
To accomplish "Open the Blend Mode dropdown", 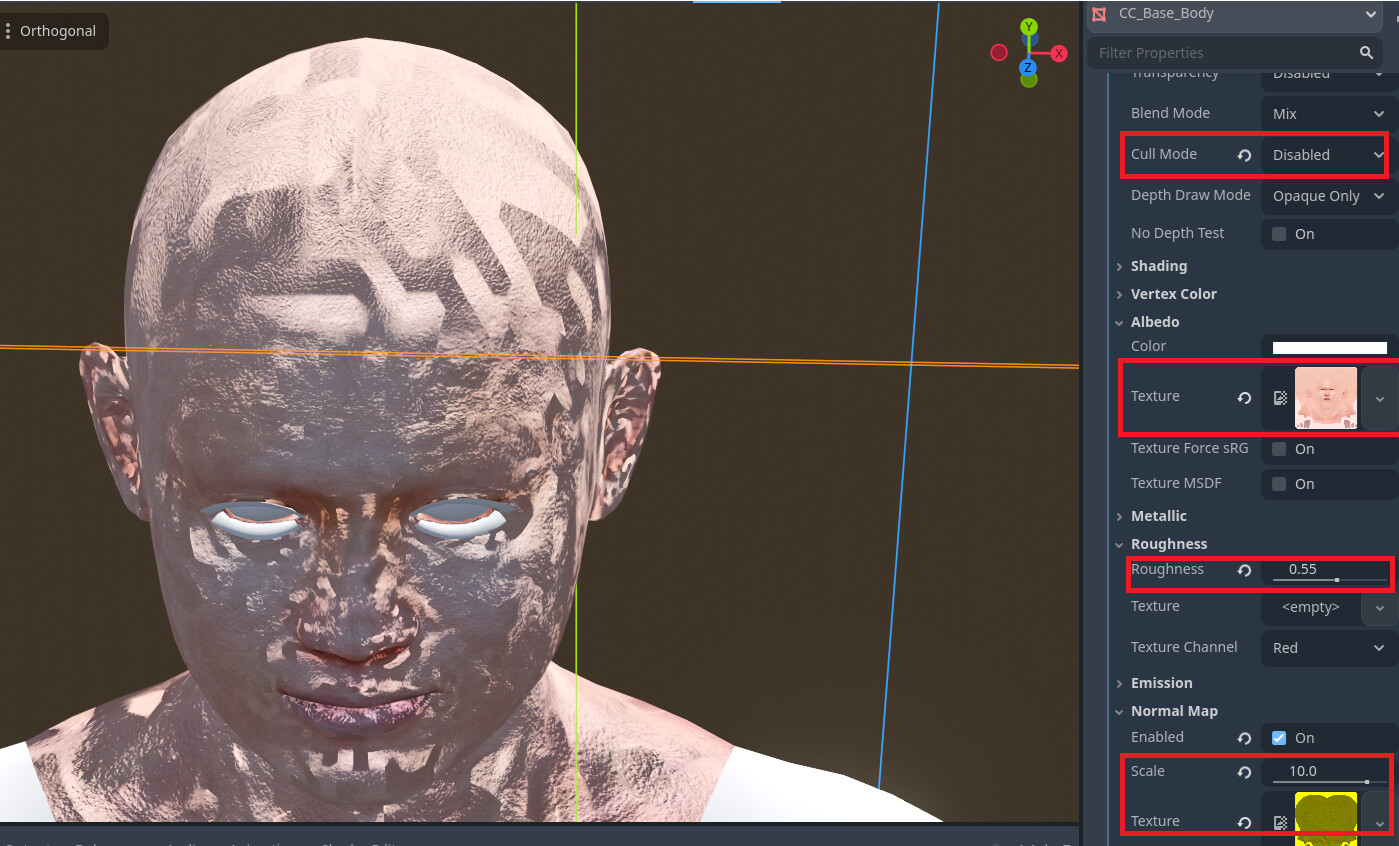I will click(x=1326, y=113).
